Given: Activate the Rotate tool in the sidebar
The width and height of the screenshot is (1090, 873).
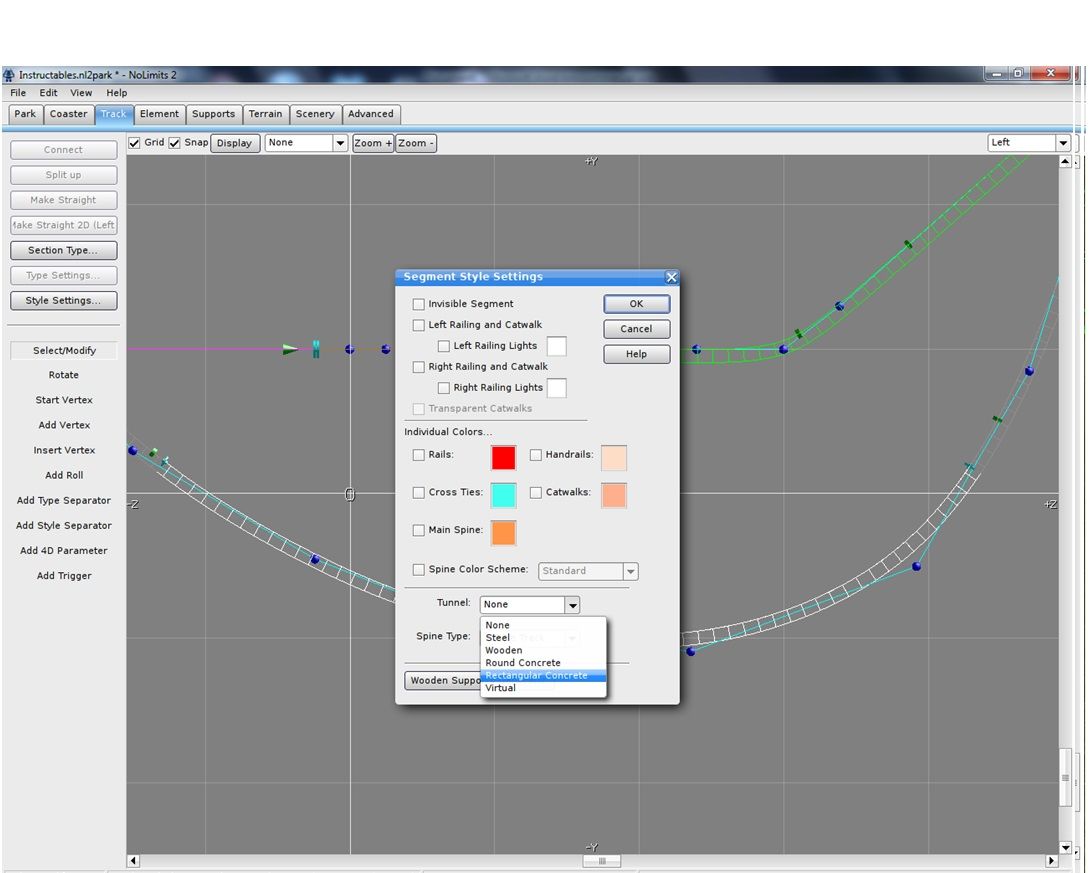Looking at the screenshot, I should (63, 374).
